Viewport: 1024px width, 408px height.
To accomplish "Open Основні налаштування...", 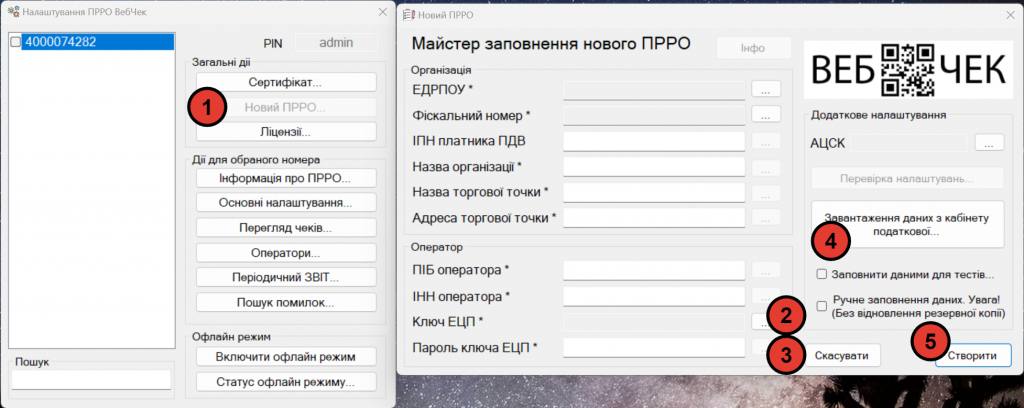I will 286,203.
